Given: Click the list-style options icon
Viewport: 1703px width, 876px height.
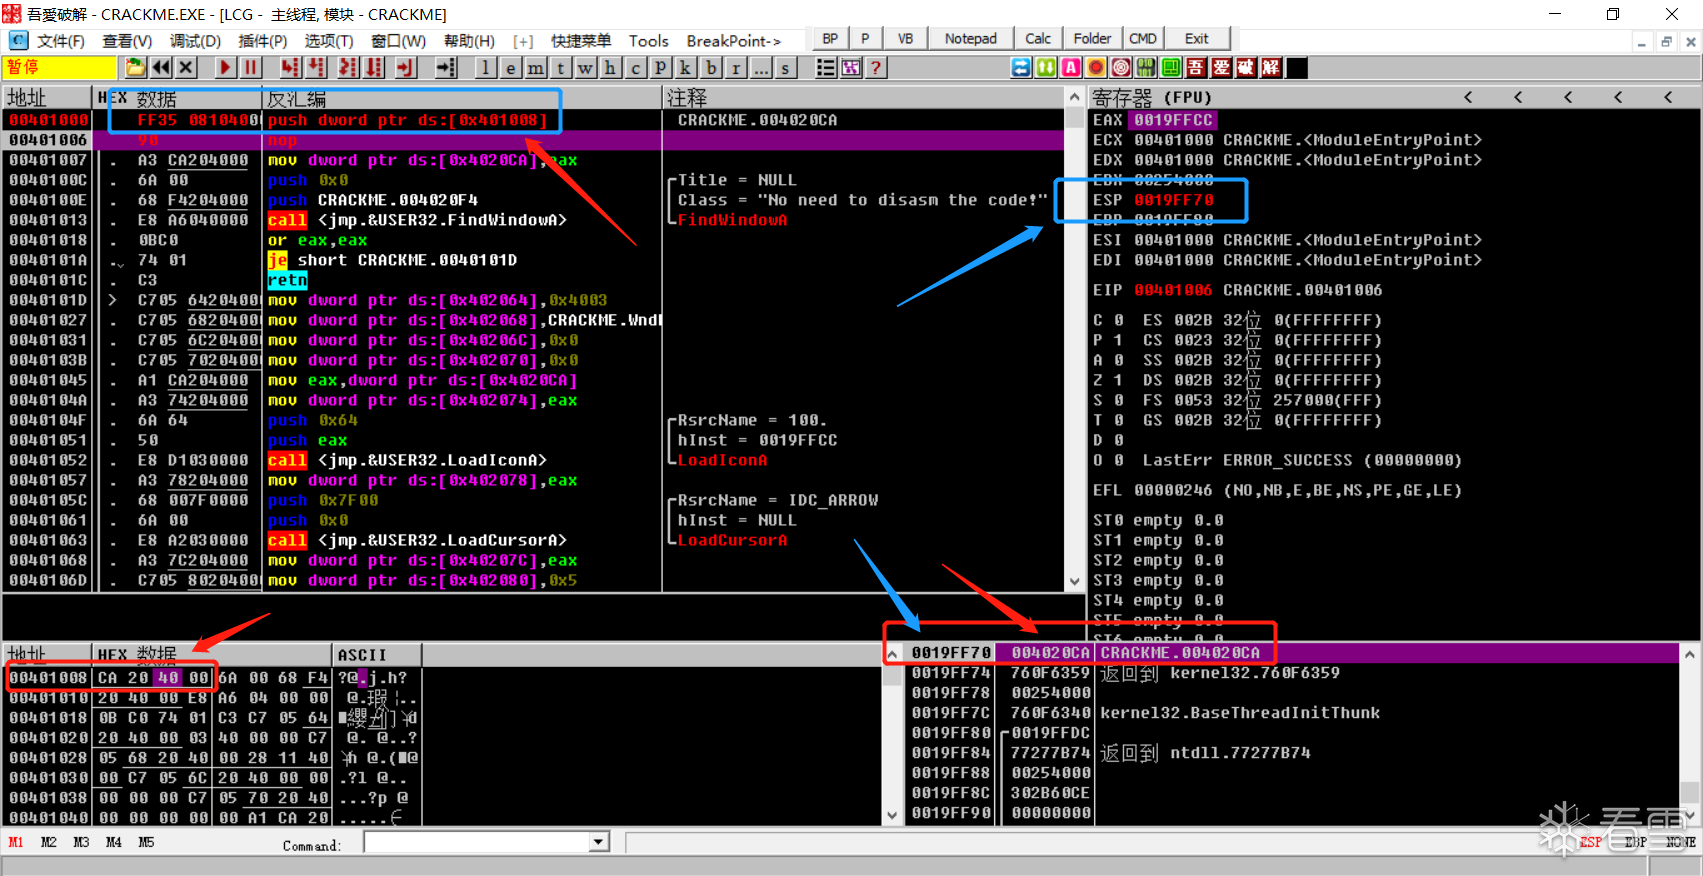Looking at the screenshot, I should point(825,67).
